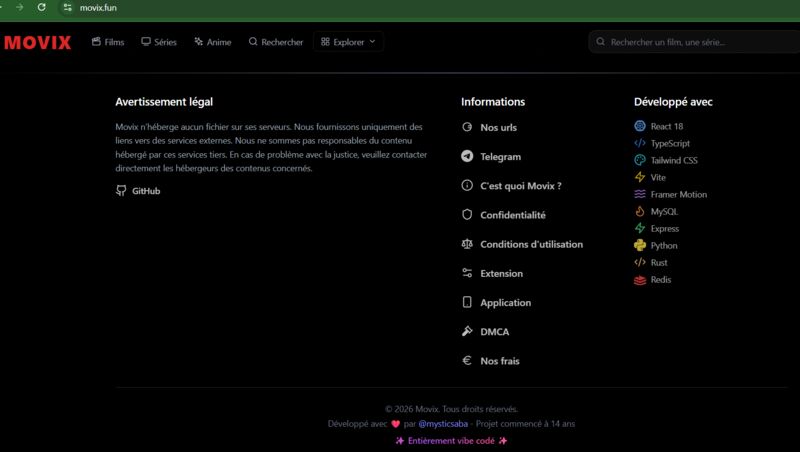Open the Application link
800x452 pixels.
point(496,303)
